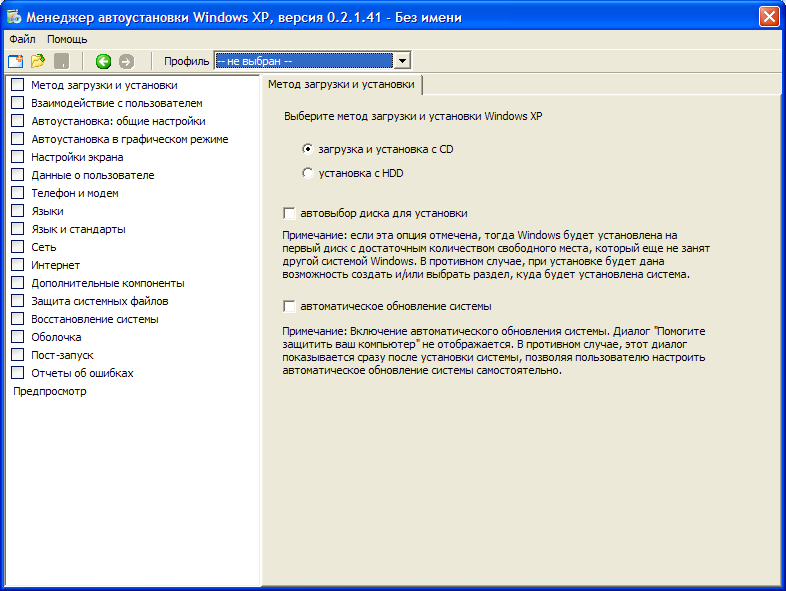The height and width of the screenshot is (591, 786).
Task: Tick checkbox next to 'Языки'
Action: [x=18, y=211]
